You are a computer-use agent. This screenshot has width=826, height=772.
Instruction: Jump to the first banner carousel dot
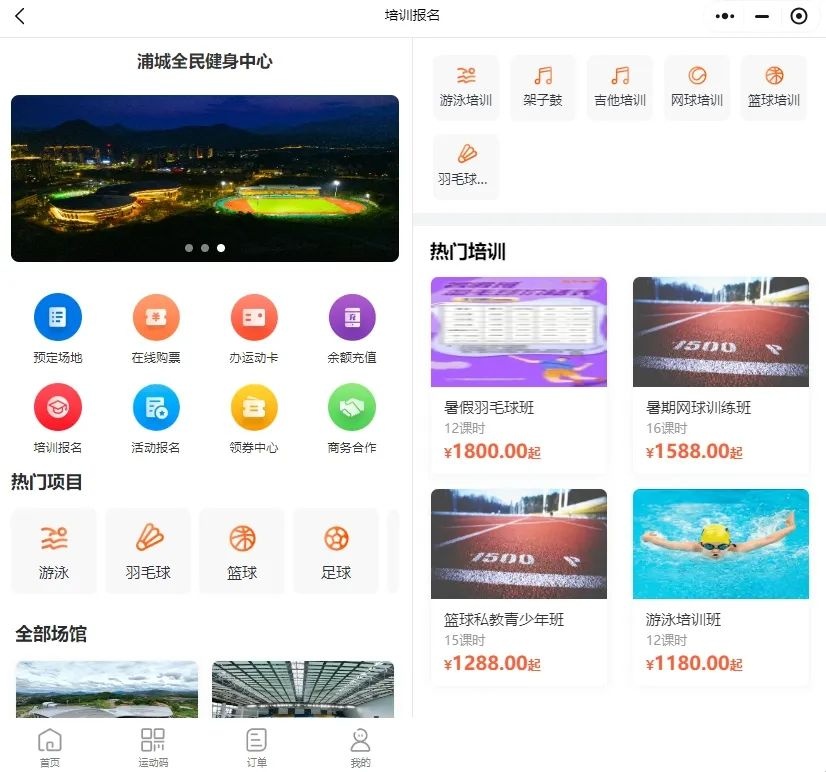click(189, 248)
